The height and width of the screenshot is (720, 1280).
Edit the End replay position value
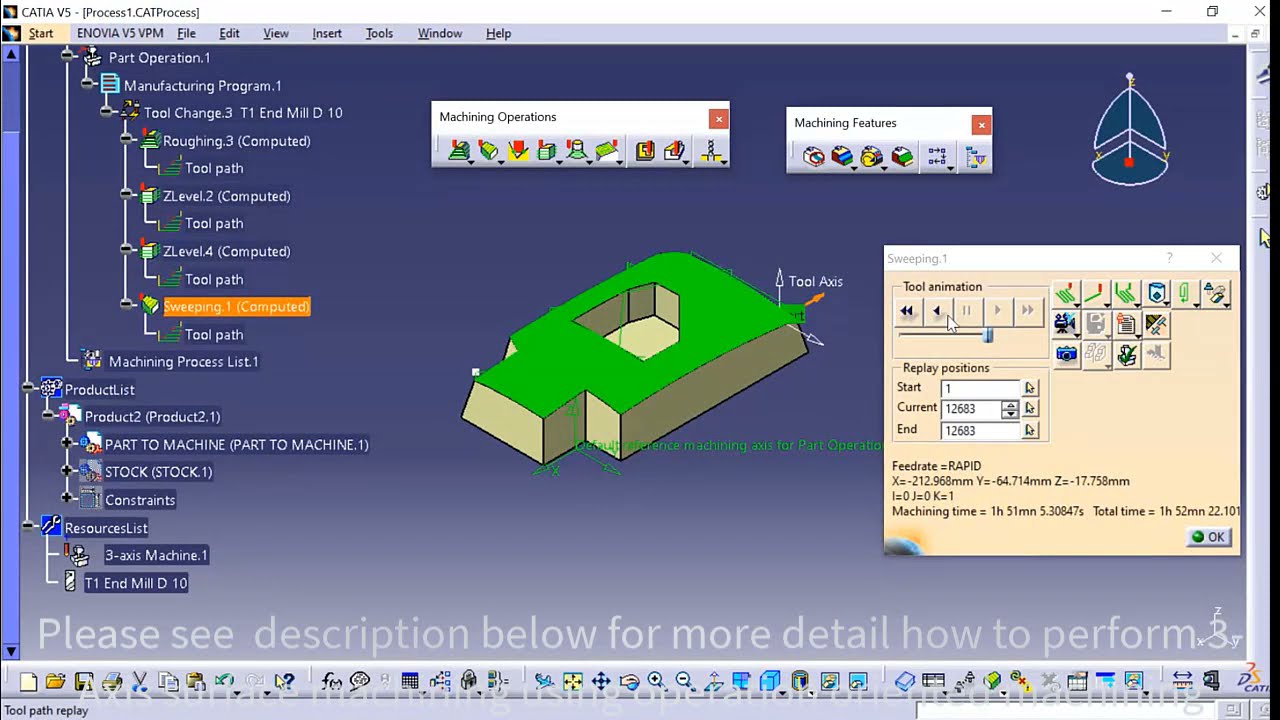coord(981,431)
